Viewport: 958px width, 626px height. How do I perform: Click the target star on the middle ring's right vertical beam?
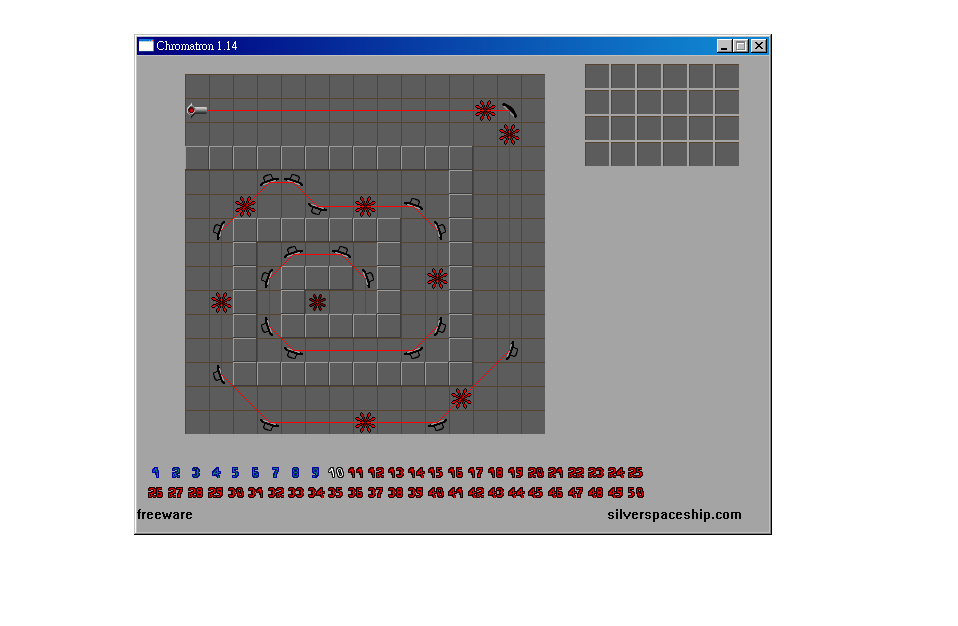[x=437, y=278]
